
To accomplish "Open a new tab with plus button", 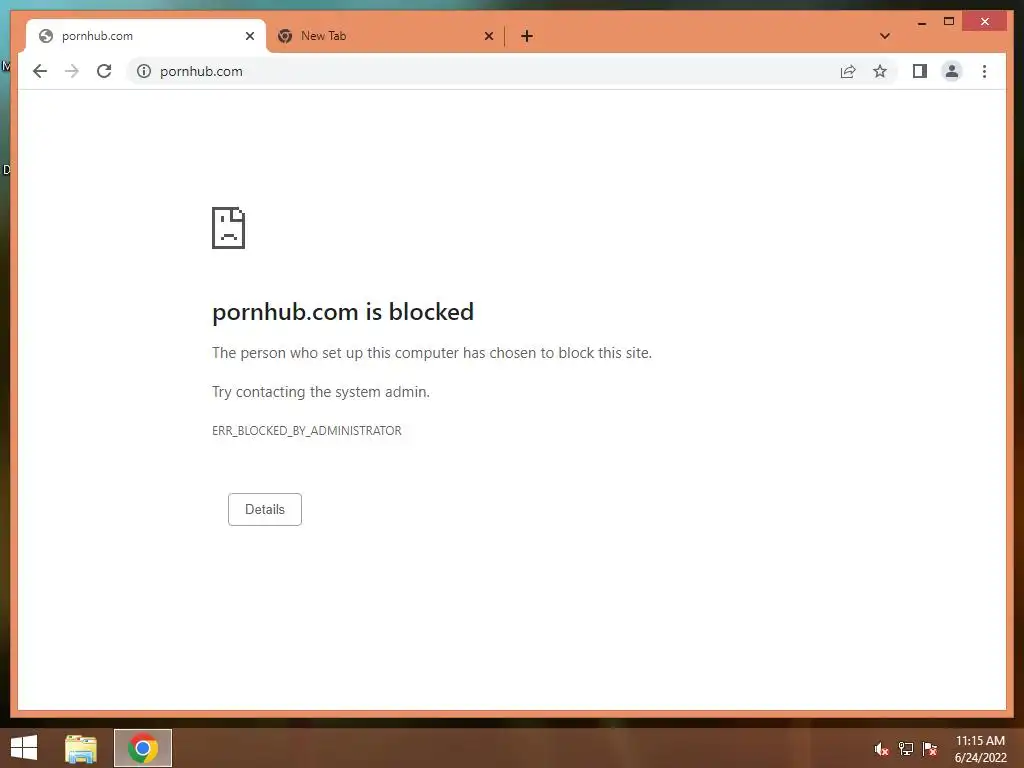I will [x=527, y=36].
